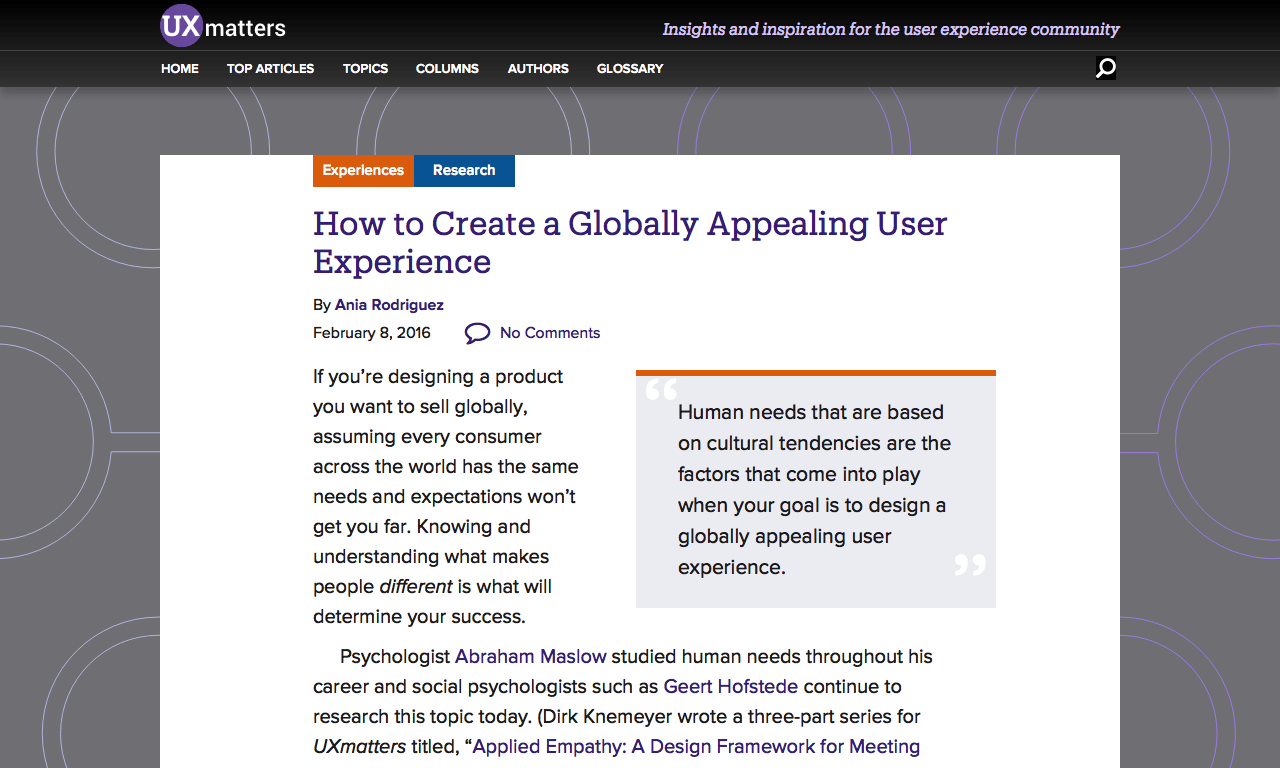The width and height of the screenshot is (1280, 768).
Task: Open the Applied Empathy article link
Action: pos(696,747)
